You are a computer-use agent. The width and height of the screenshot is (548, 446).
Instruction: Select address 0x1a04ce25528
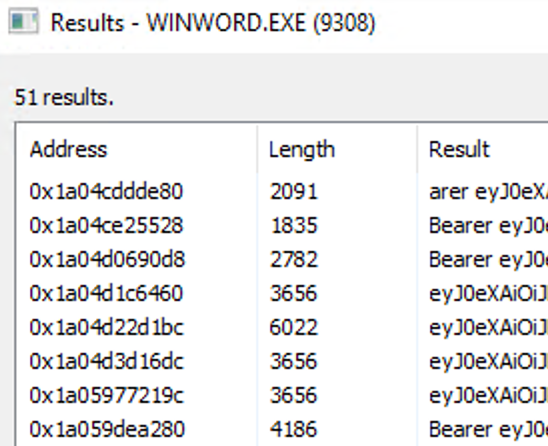click(x=106, y=225)
